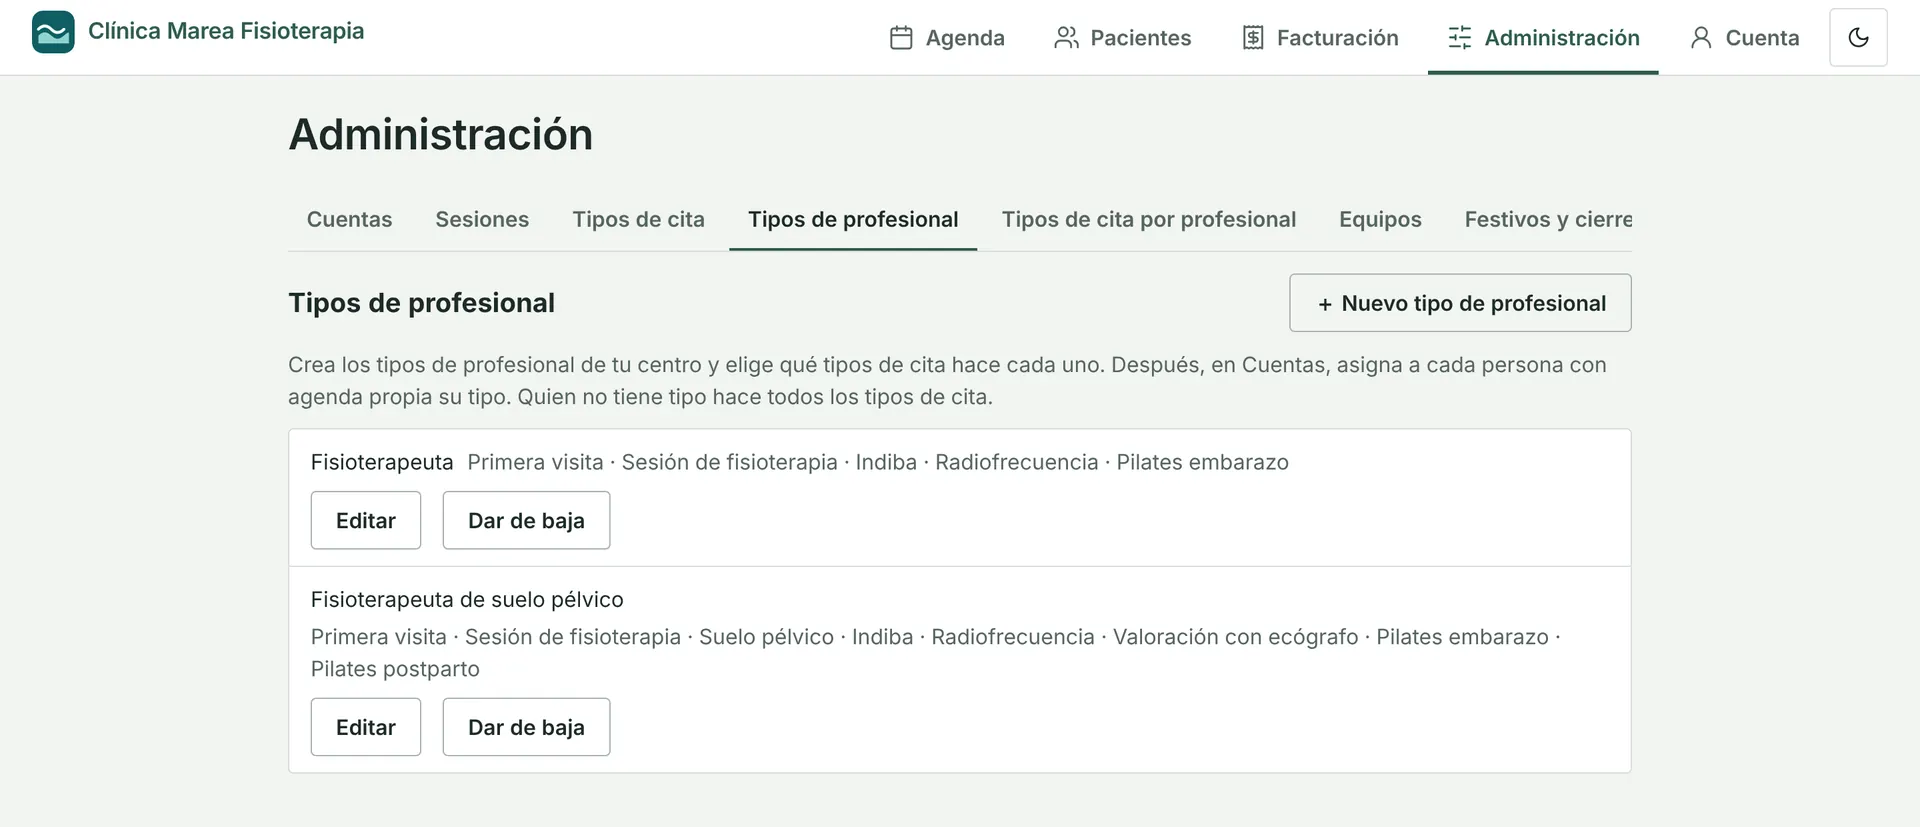
Task: Click the Administración page heading
Action: 441,135
